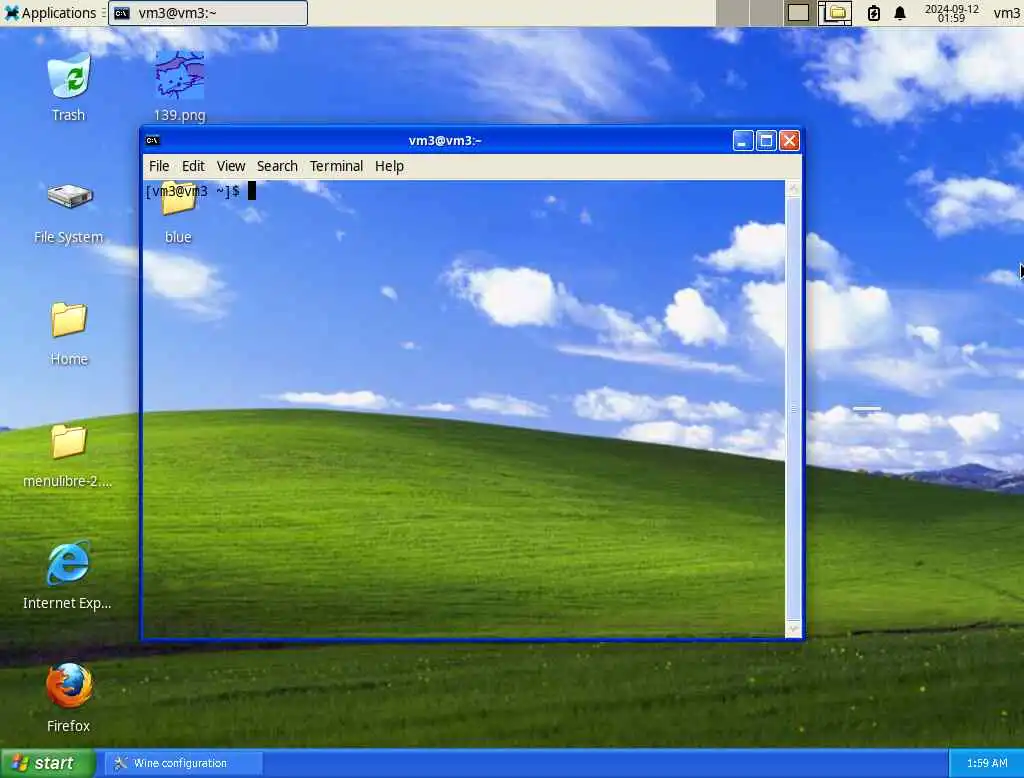Minimize the vm3@vm3 terminal window
This screenshot has width=1024, height=778.
pos(743,140)
